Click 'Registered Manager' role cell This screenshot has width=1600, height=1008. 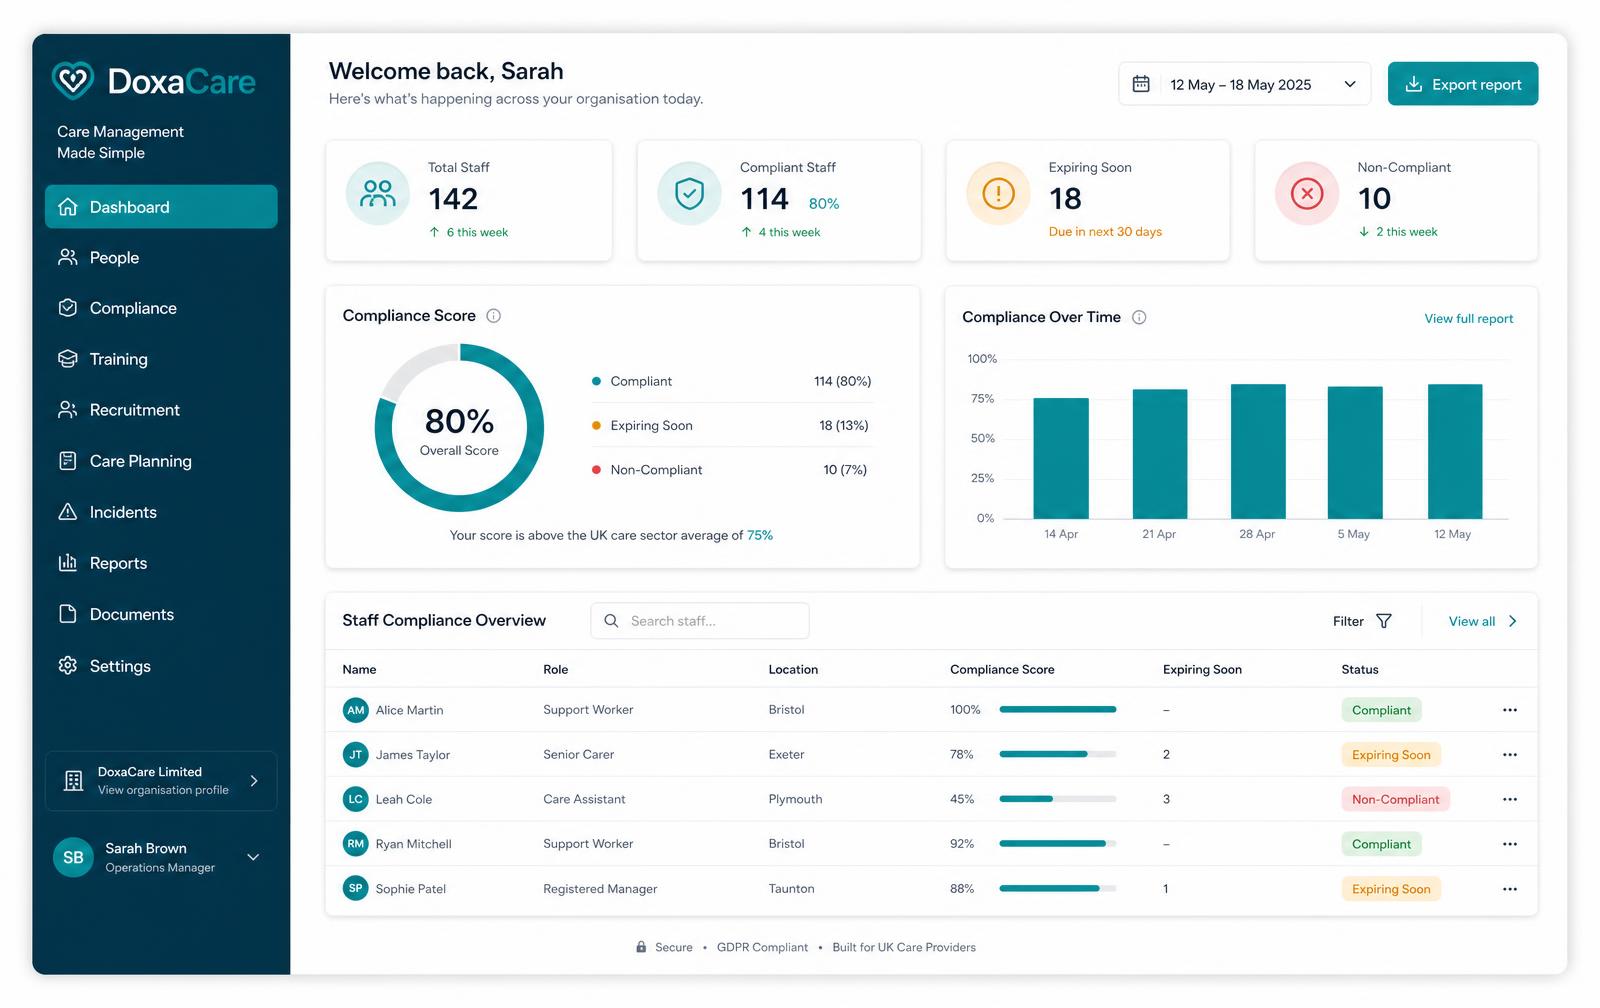click(x=600, y=889)
